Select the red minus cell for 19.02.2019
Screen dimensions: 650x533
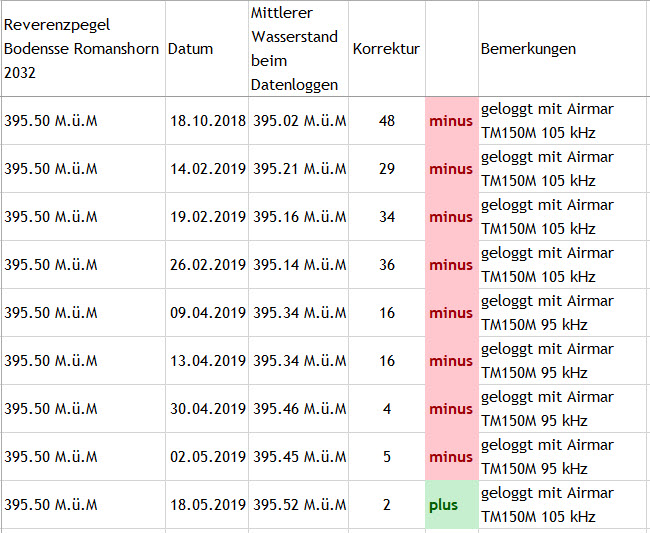(451, 217)
